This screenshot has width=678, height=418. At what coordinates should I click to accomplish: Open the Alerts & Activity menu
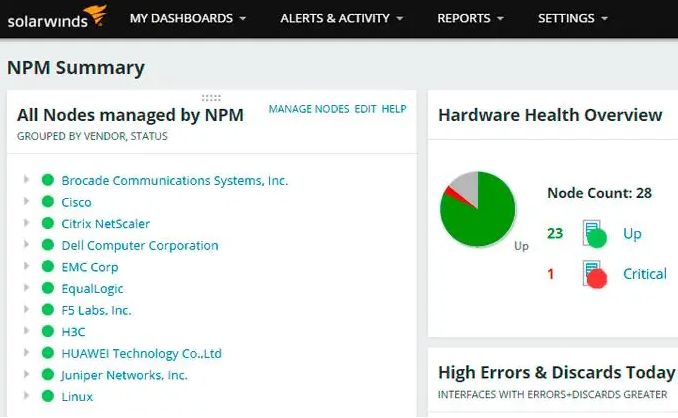tap(342, 18)
